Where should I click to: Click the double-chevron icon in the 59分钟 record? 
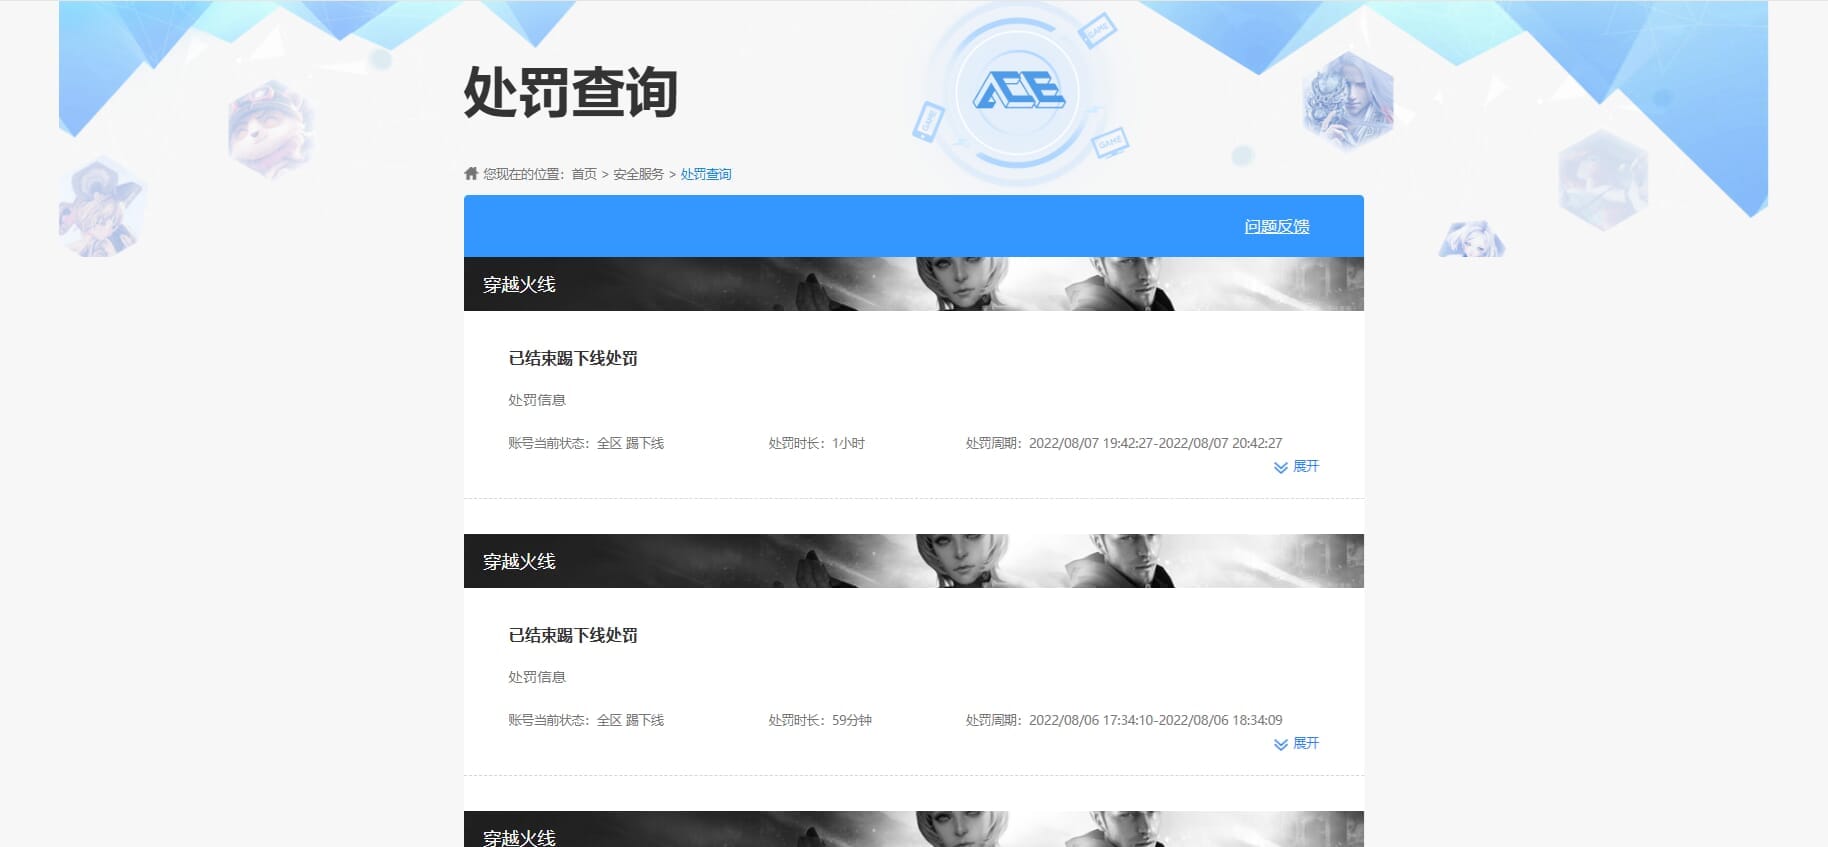tap(1281, 744)
